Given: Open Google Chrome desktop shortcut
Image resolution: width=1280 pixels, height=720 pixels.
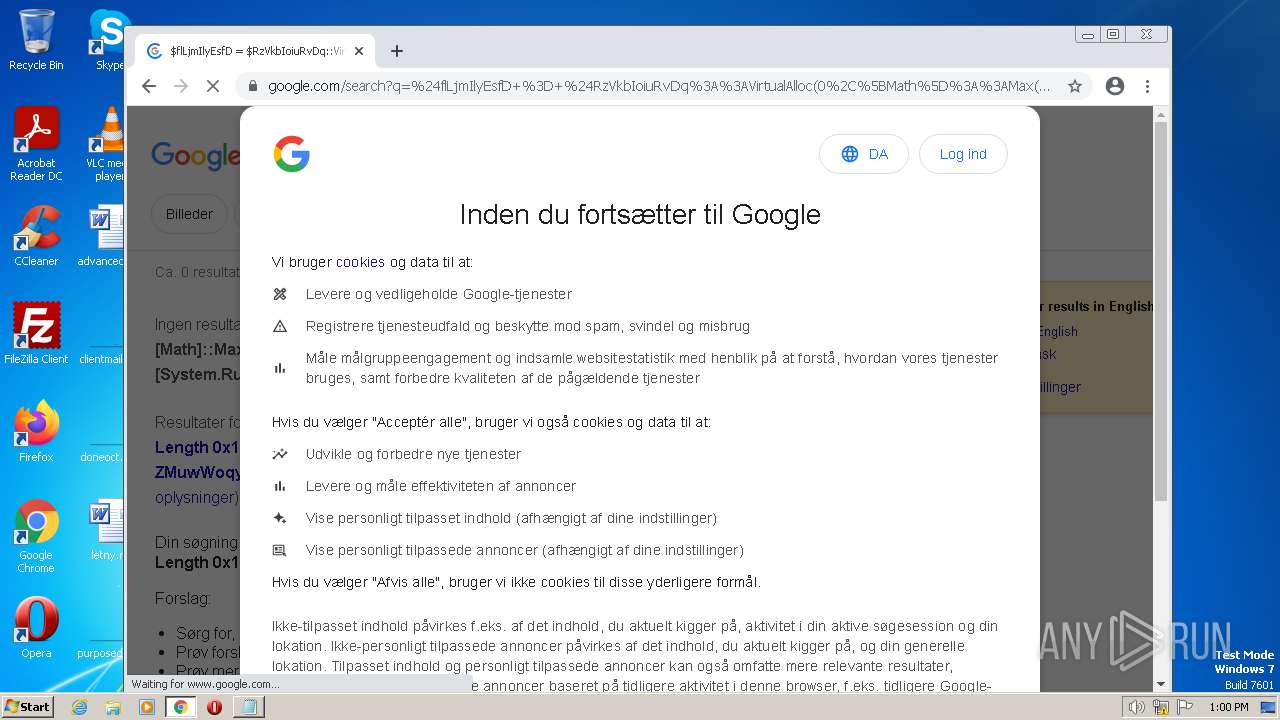Looking at the screenshot, I should (x=36, y=536).
